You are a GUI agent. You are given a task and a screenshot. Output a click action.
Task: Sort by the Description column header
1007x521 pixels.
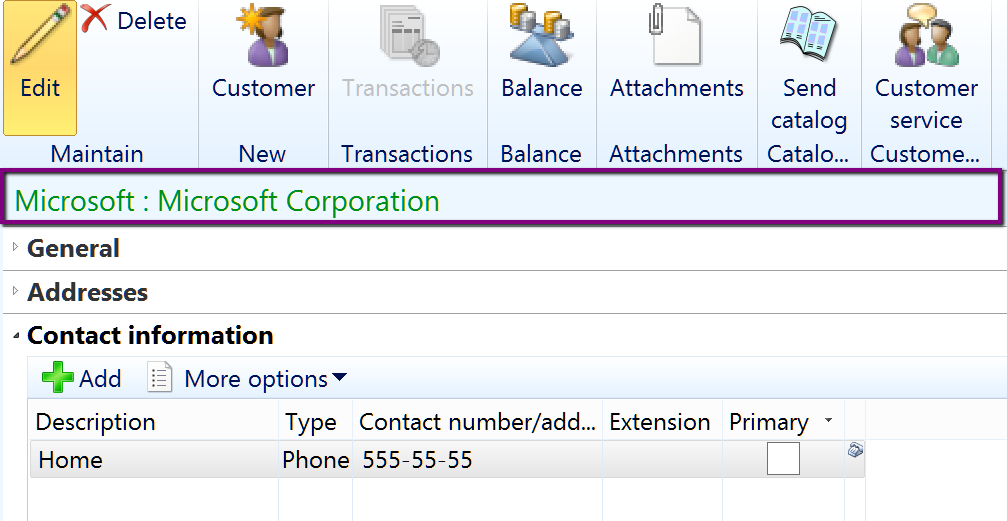tap(95, 422)
